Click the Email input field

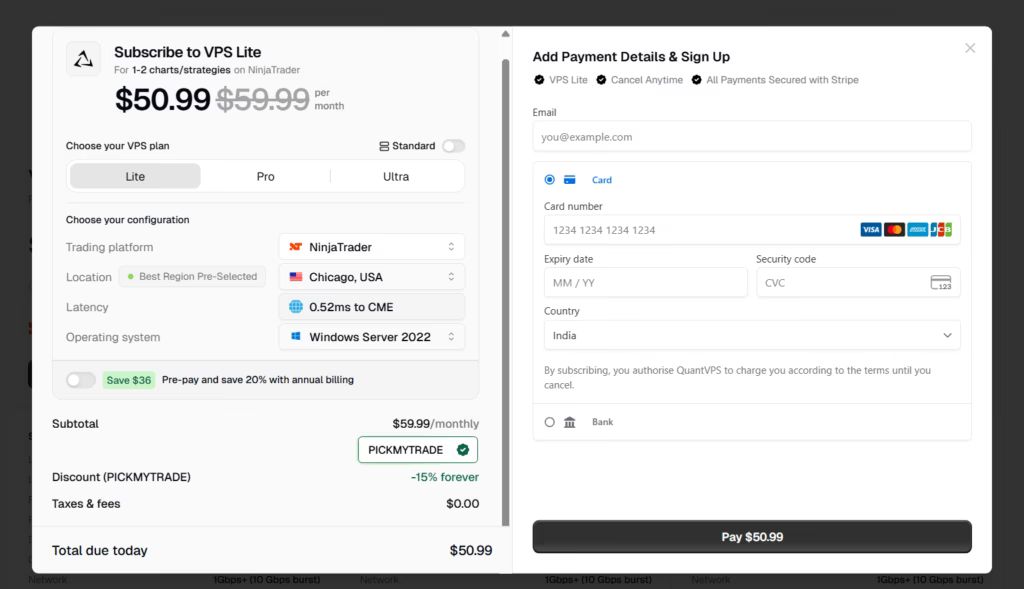tap(751, 136)
